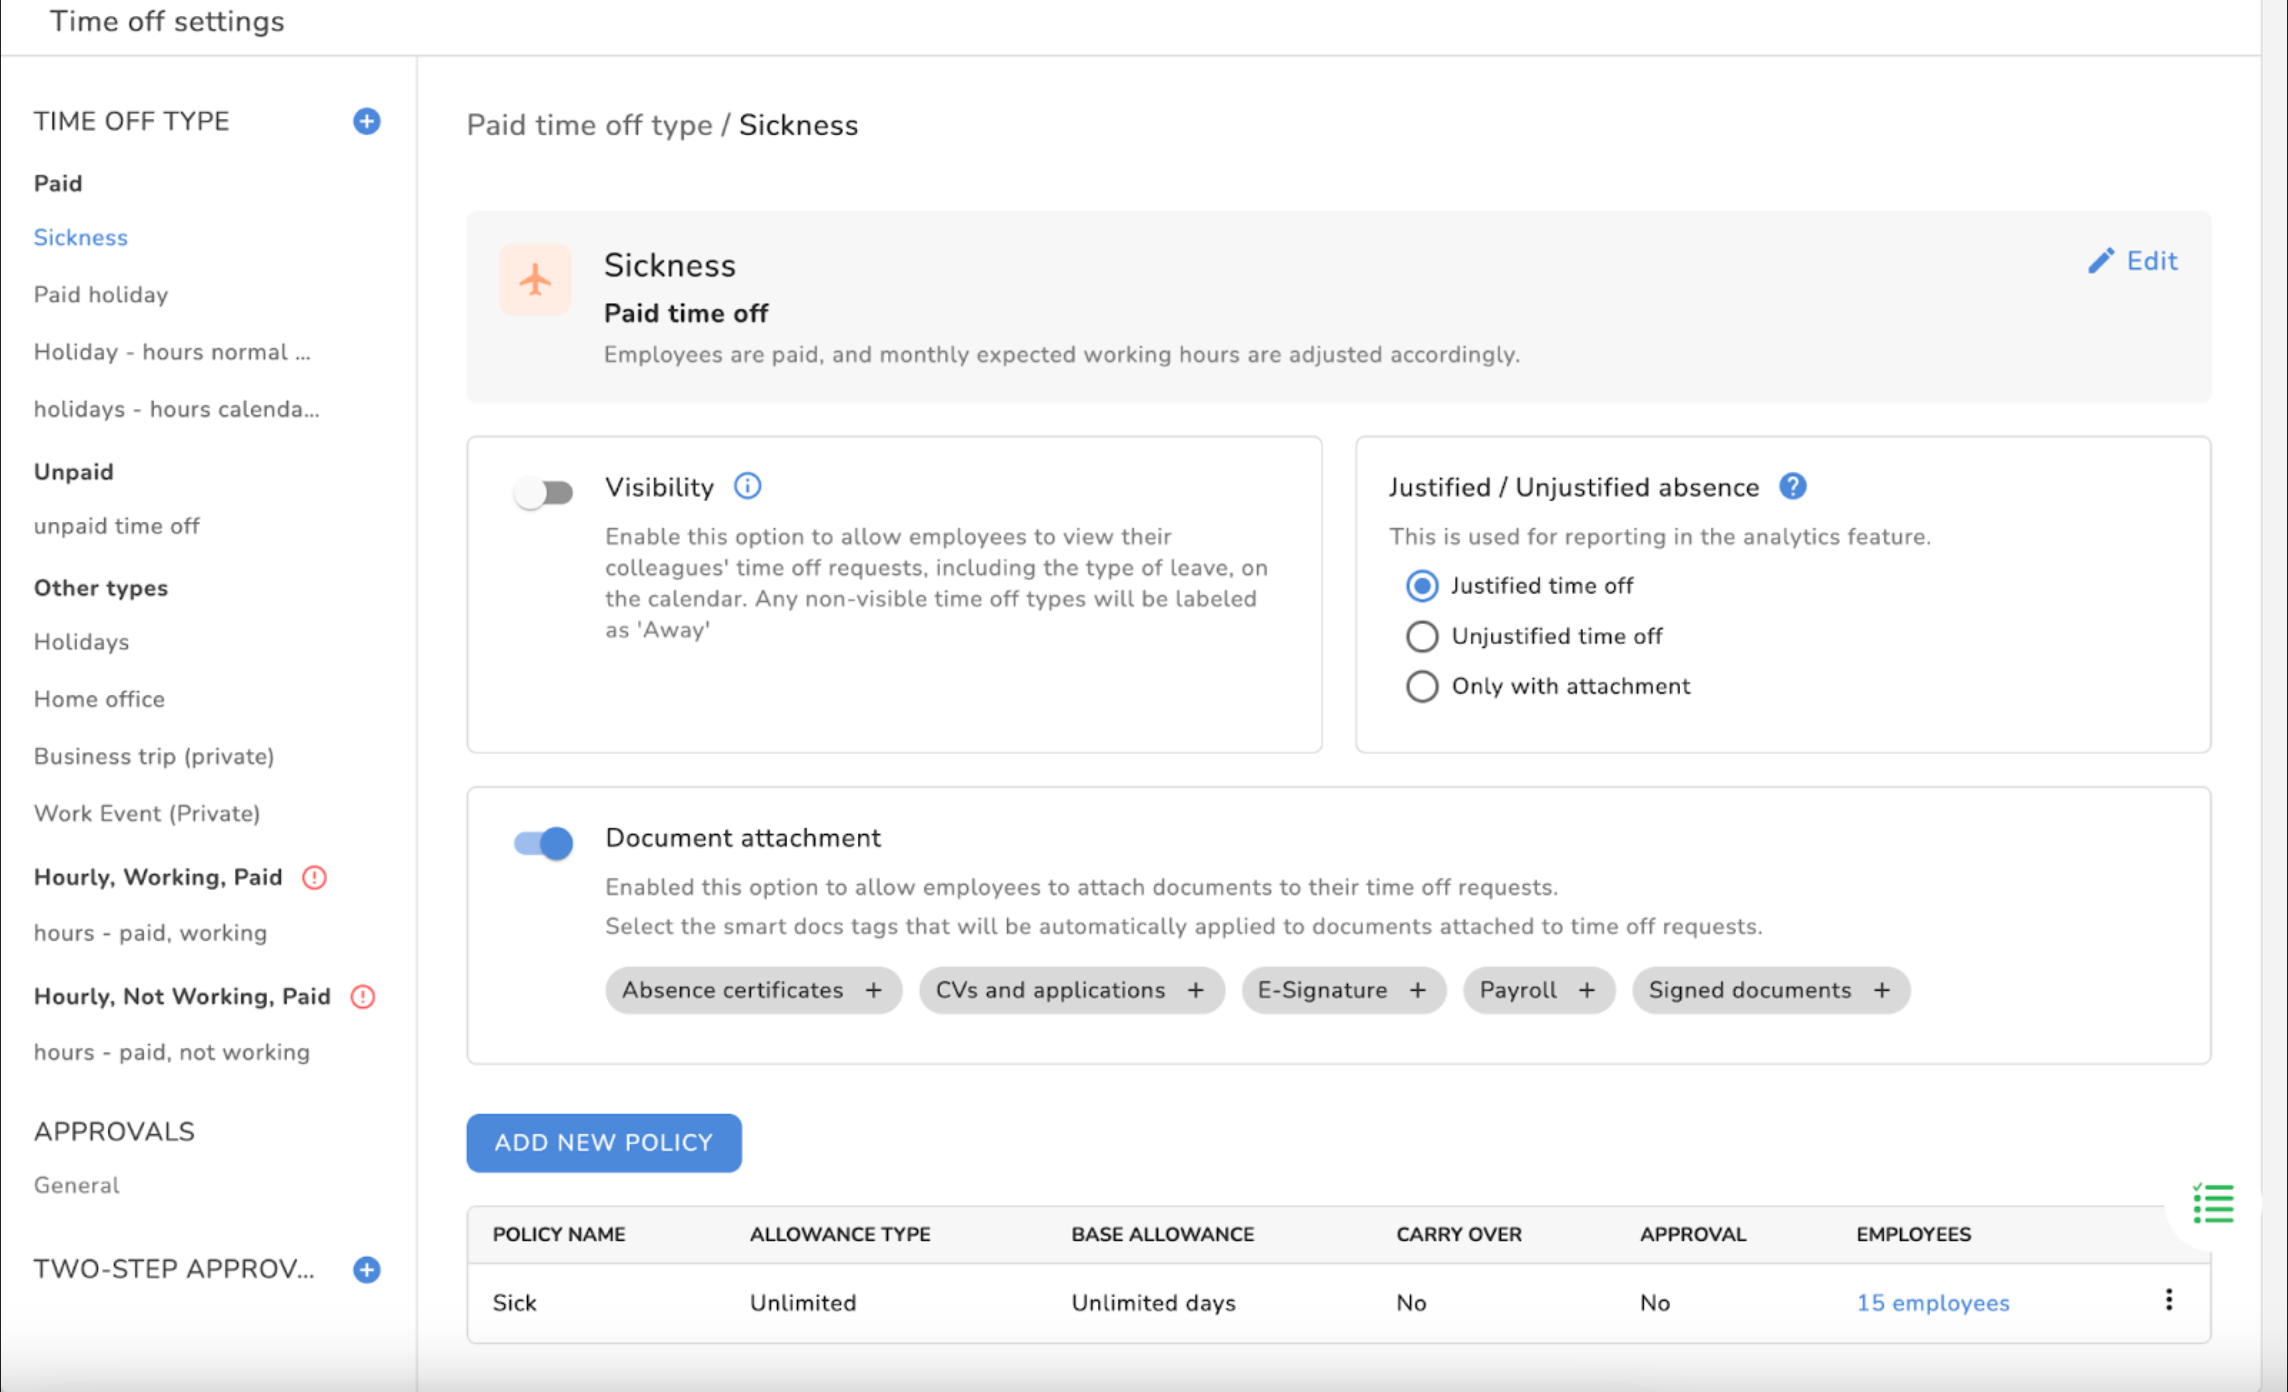
Task: Disable the Document attachment toggle
Action: tap(543, 843)
